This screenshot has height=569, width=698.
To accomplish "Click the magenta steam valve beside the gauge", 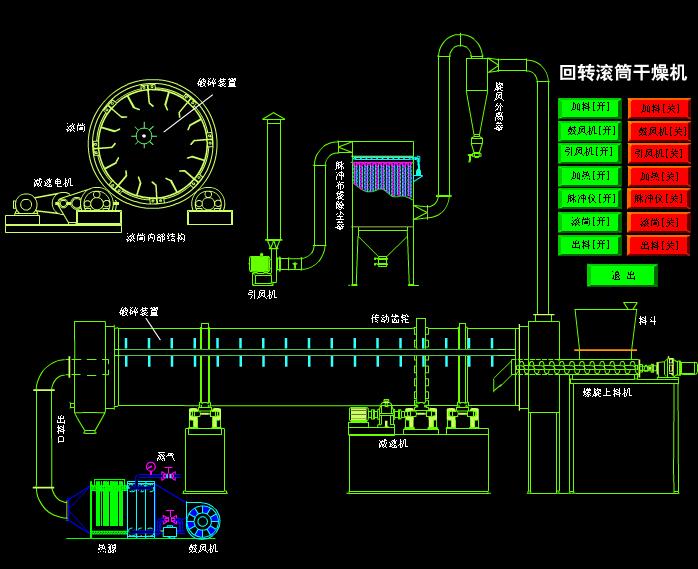I will 169,473.
